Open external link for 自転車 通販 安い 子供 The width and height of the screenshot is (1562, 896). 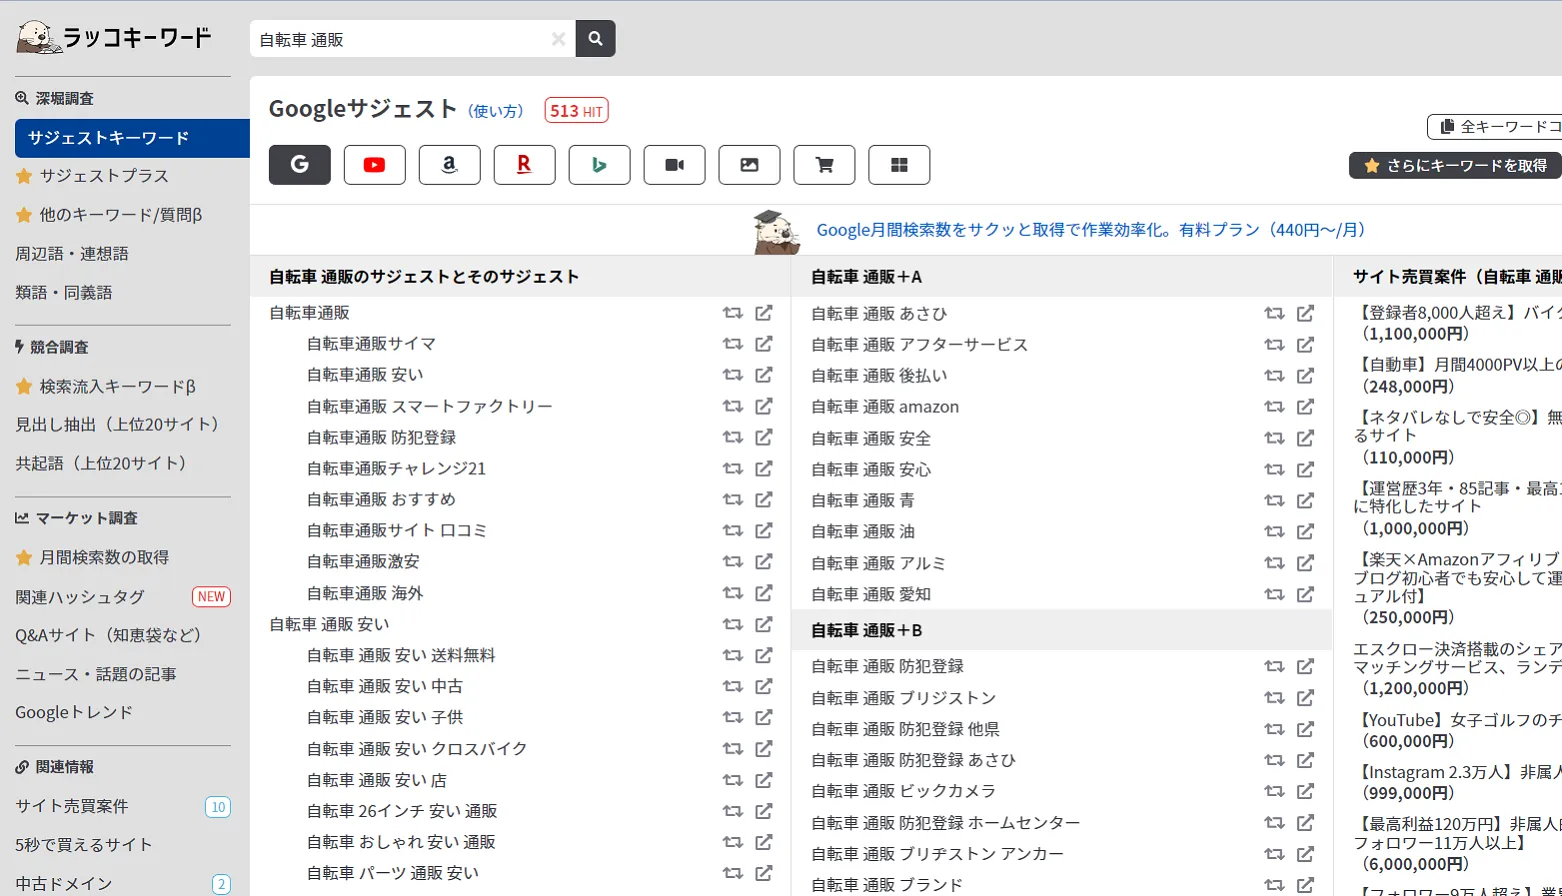pos(764,717)
